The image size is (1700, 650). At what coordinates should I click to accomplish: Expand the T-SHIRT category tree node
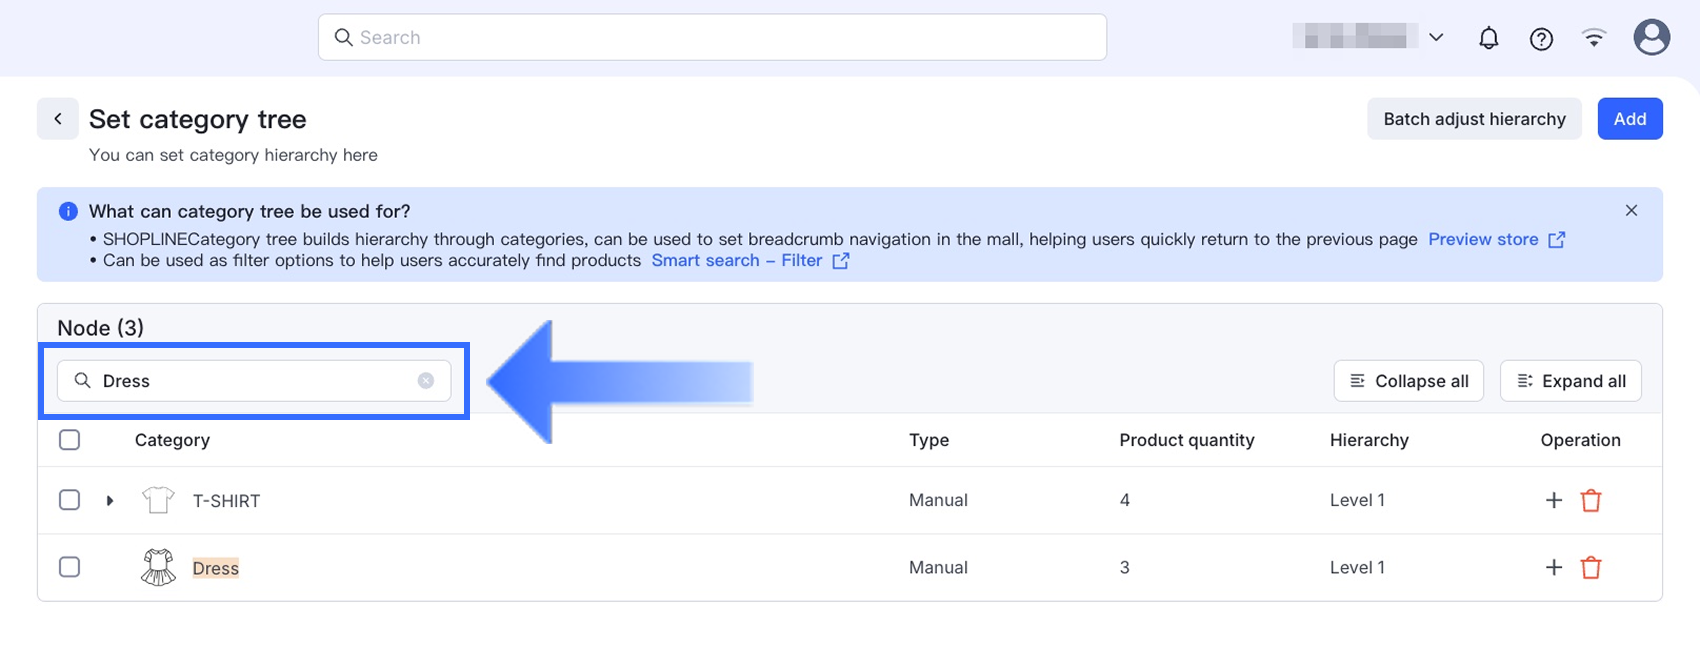pyautogui.click(x=110, y=500)
